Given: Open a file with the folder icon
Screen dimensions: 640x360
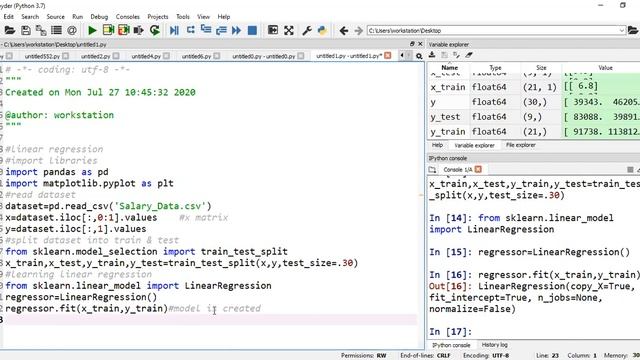Looking at the screenshot, I should pos(10,30).
